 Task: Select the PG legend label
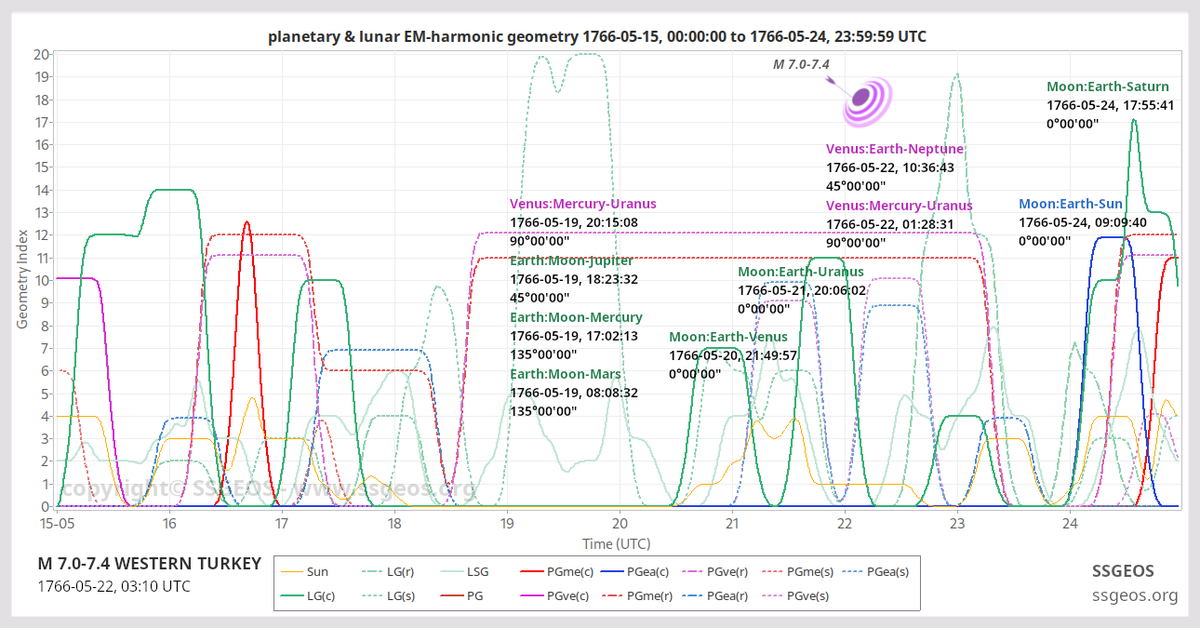tap(473, 596)
